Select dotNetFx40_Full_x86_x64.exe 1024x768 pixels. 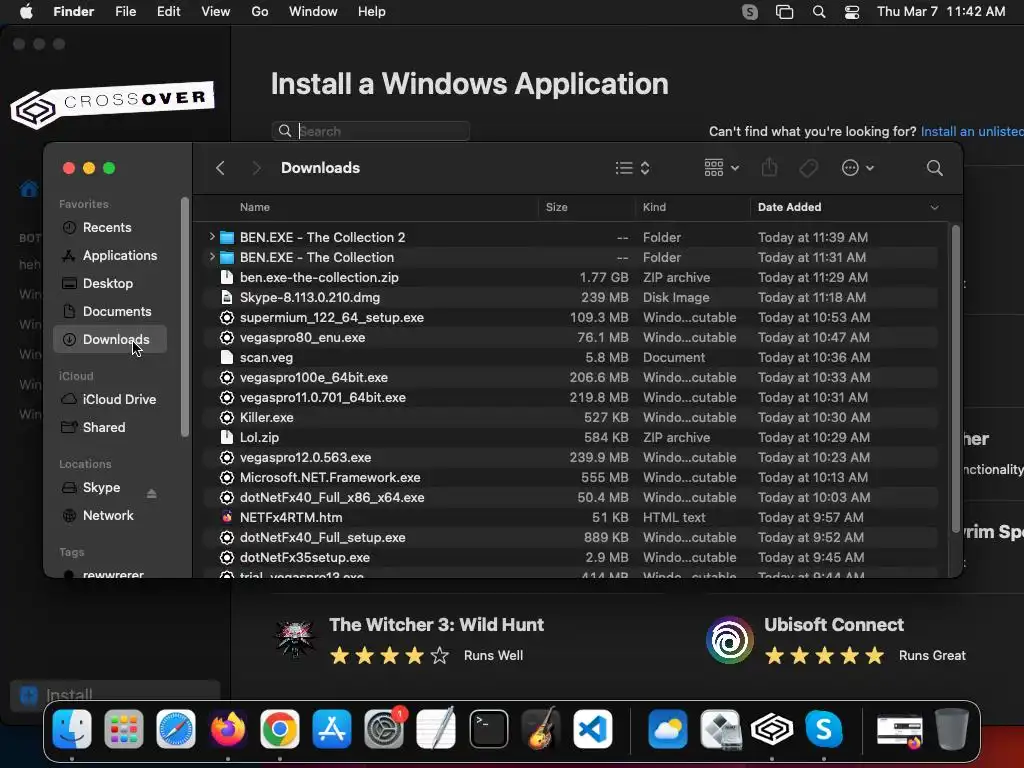571,497
